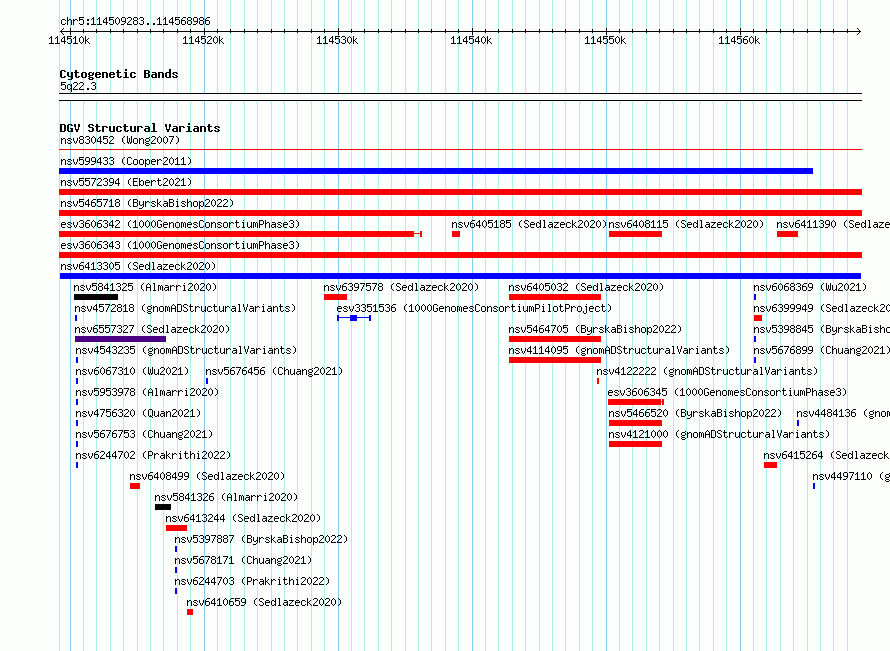
Task: Click the black nsv5841326 variant bar
Action: coord(163,507)
